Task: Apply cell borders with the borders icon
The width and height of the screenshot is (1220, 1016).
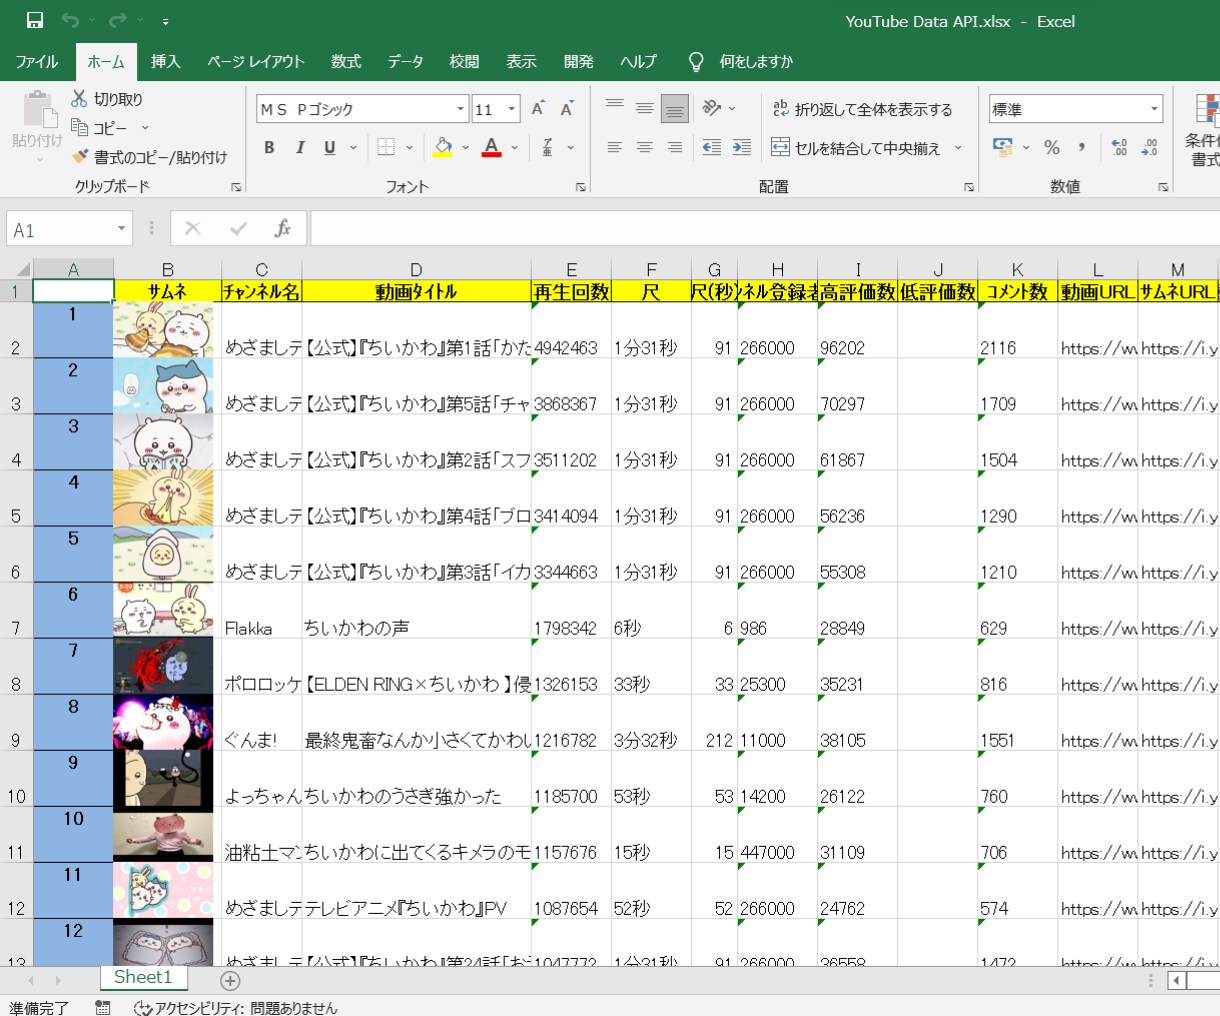Action: coord(386,147)
